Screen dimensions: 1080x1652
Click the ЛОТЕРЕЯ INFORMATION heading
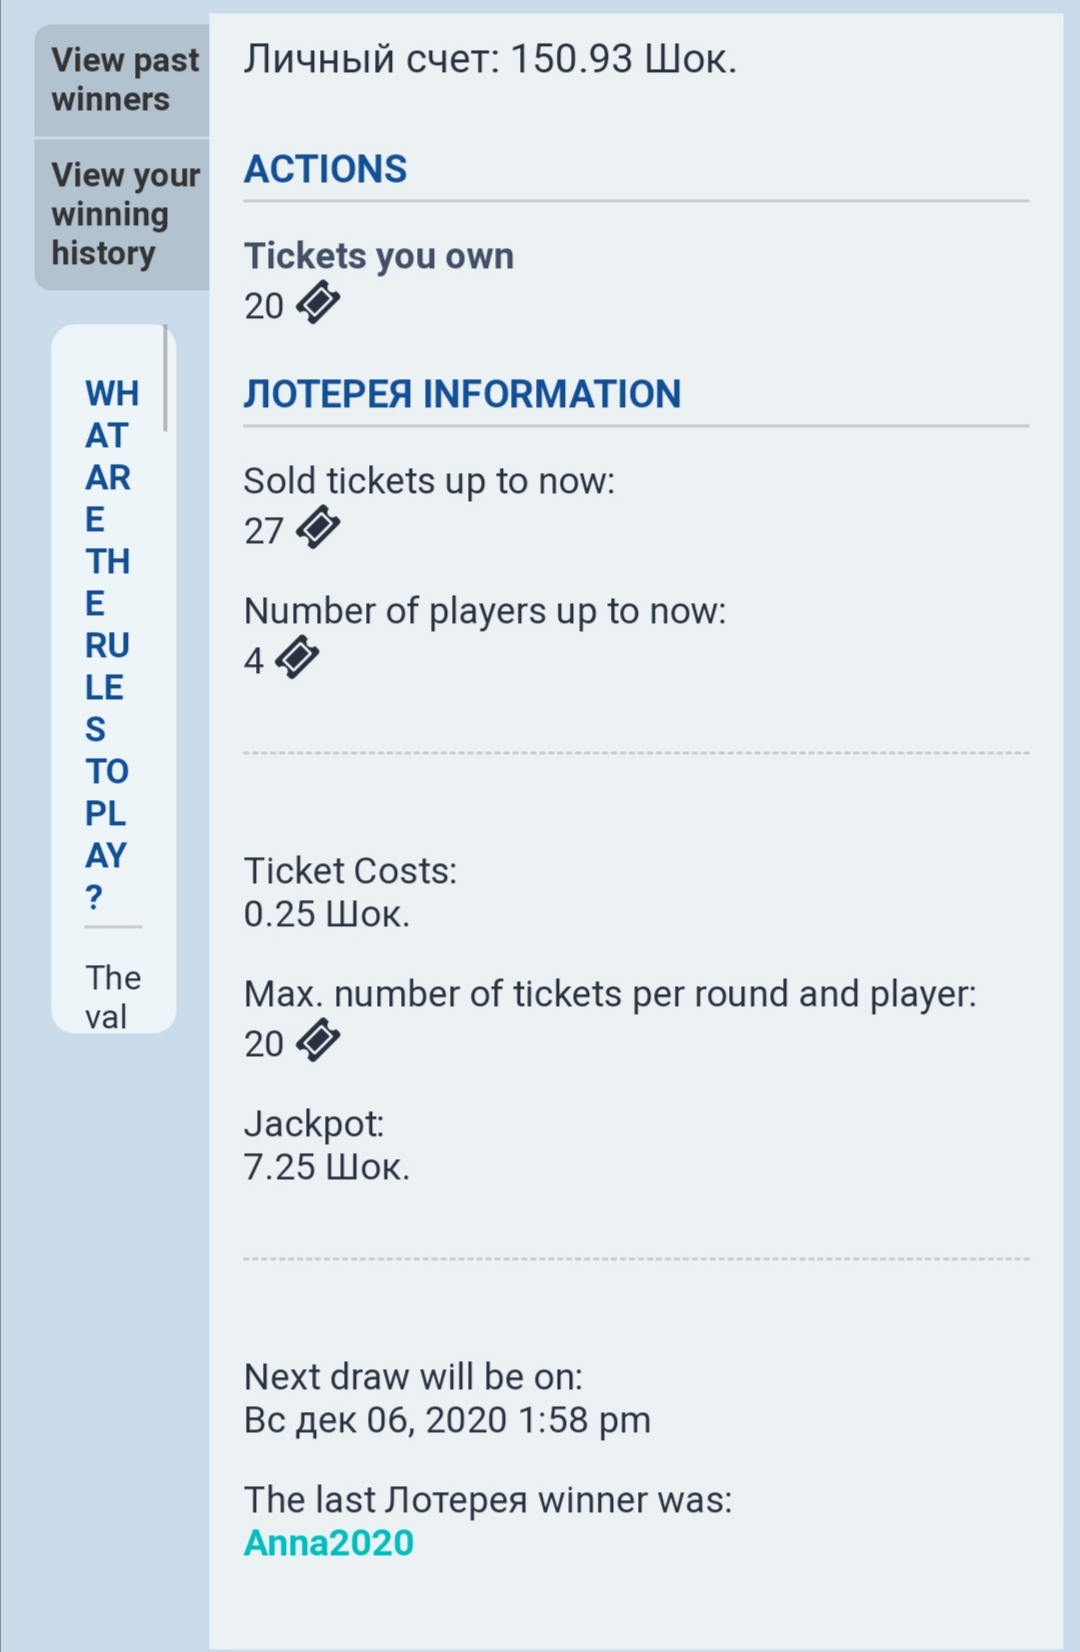point(462,394)
